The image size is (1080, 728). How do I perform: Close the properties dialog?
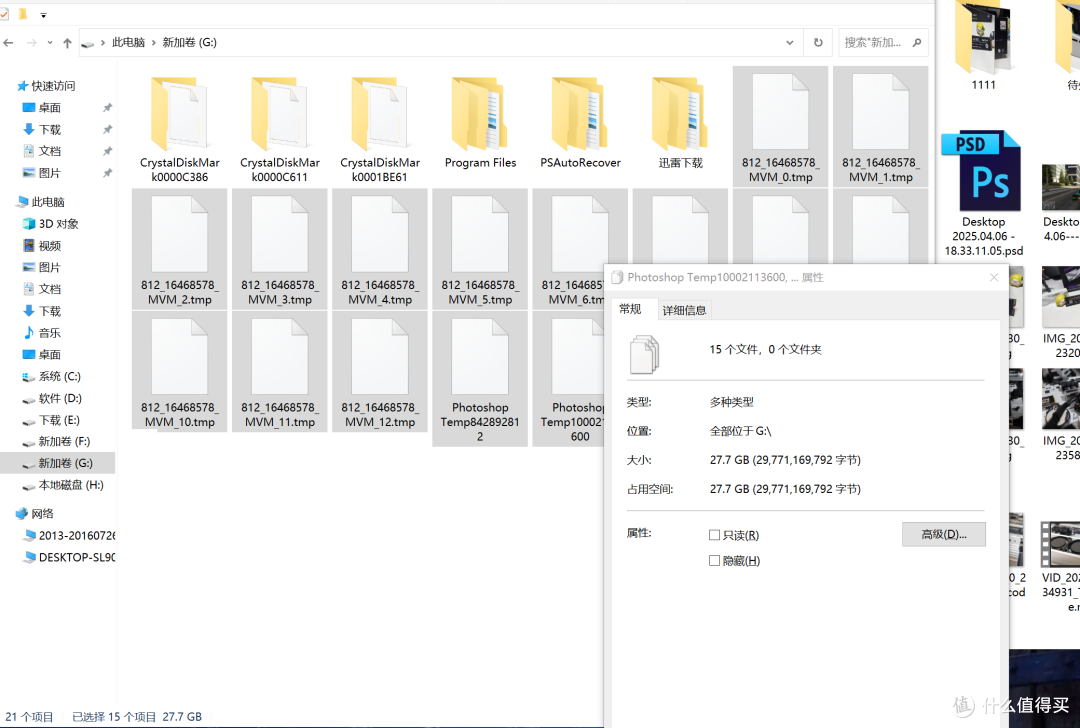pyautogui.click(x=993, y=278)
